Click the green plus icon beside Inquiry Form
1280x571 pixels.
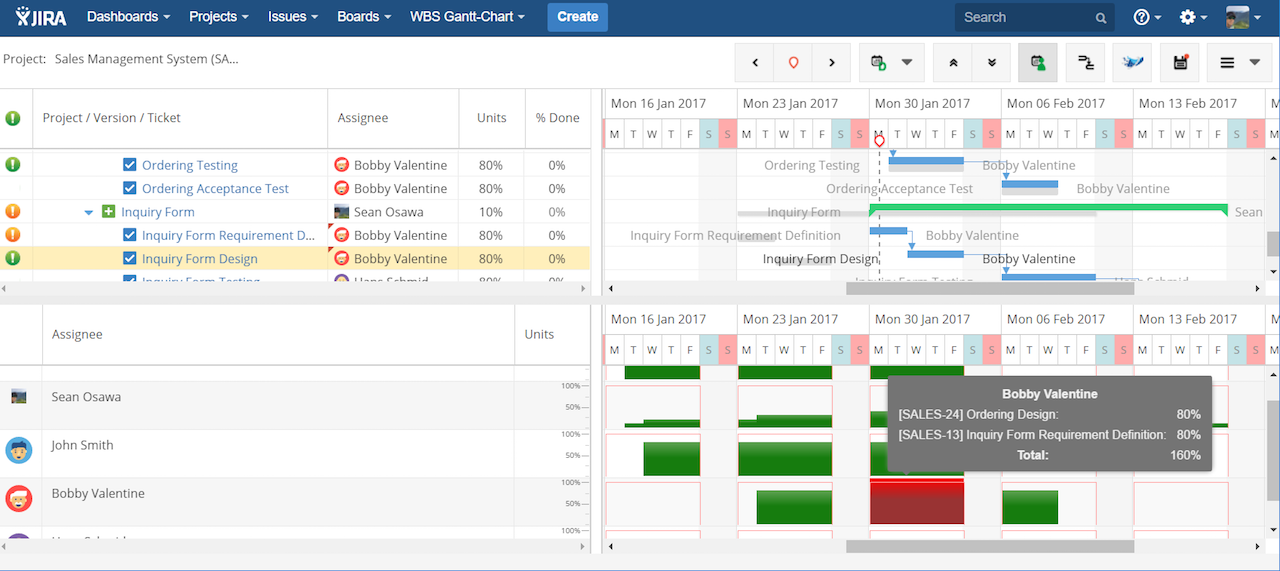[109, 212]
